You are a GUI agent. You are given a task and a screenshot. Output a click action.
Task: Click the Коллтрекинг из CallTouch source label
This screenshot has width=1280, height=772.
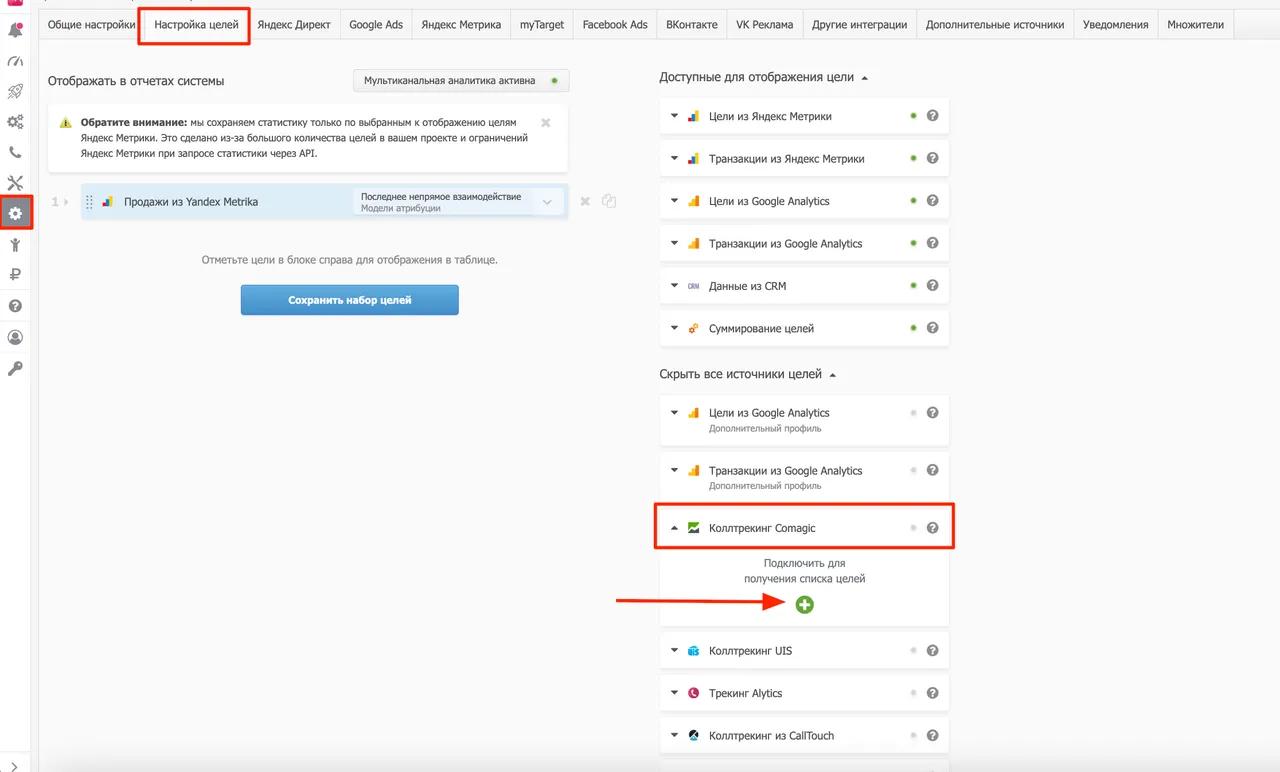(x=771, y=736)
